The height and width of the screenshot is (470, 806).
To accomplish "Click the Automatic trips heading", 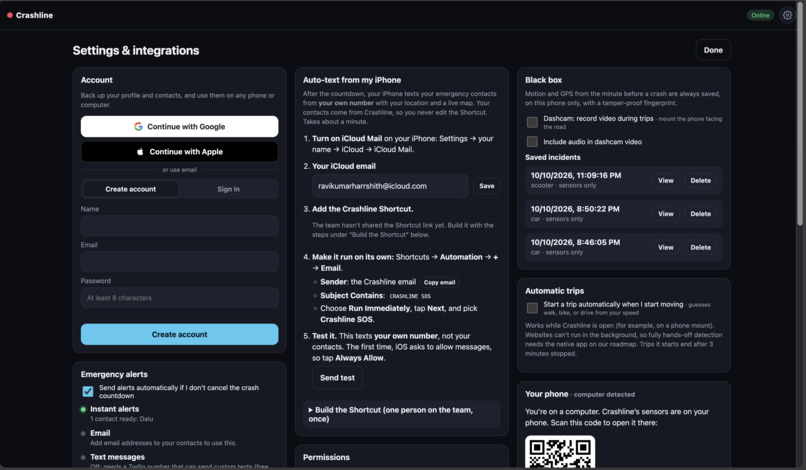I will pos(554,291).
